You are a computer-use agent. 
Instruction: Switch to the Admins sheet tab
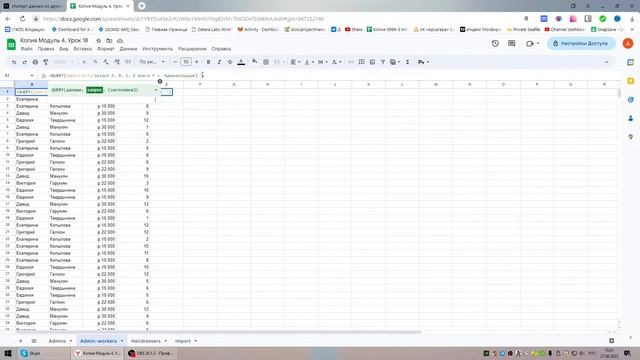point(57,341)
